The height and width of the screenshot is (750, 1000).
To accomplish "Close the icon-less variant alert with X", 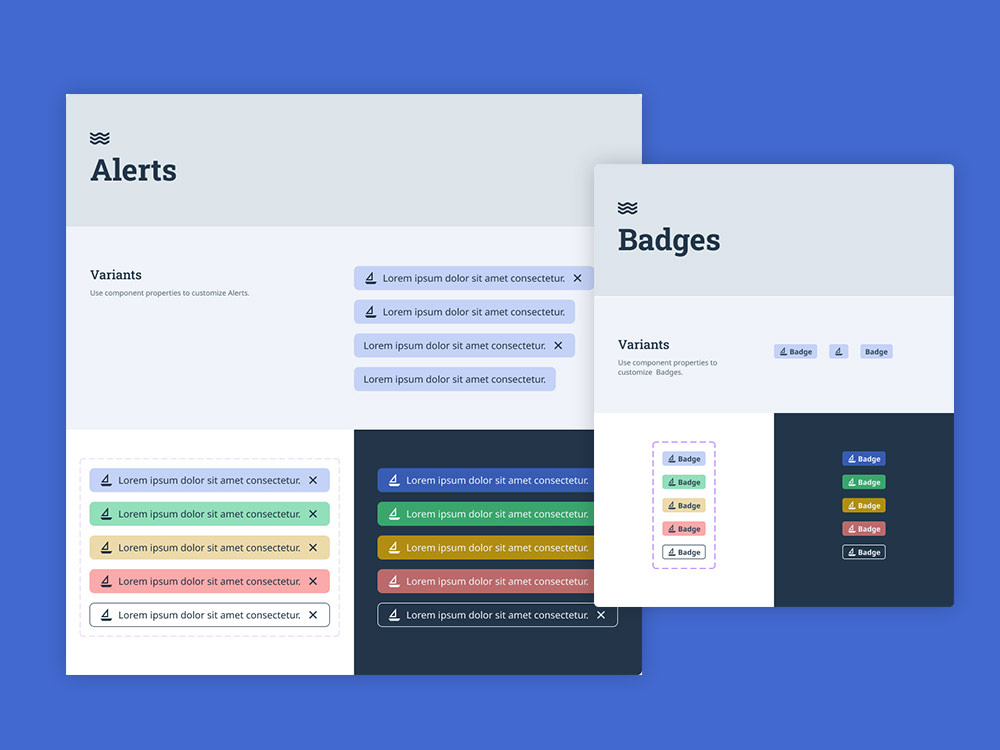I will pyautogui.click(x=558, y=346).
